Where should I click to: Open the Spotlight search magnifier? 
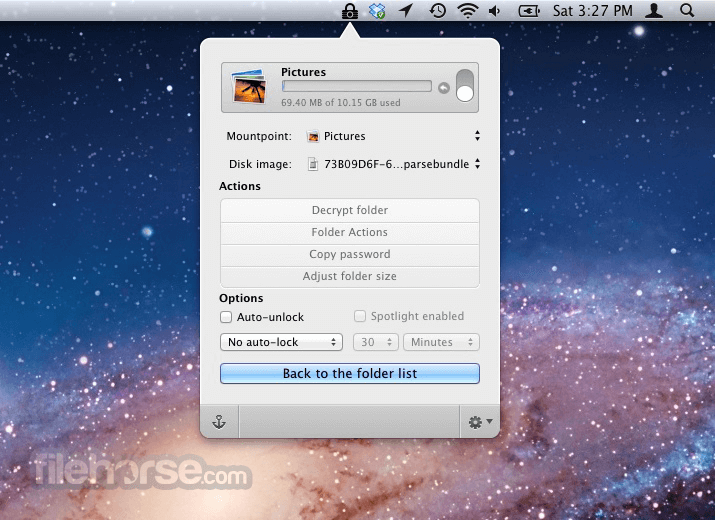[687, 10]
